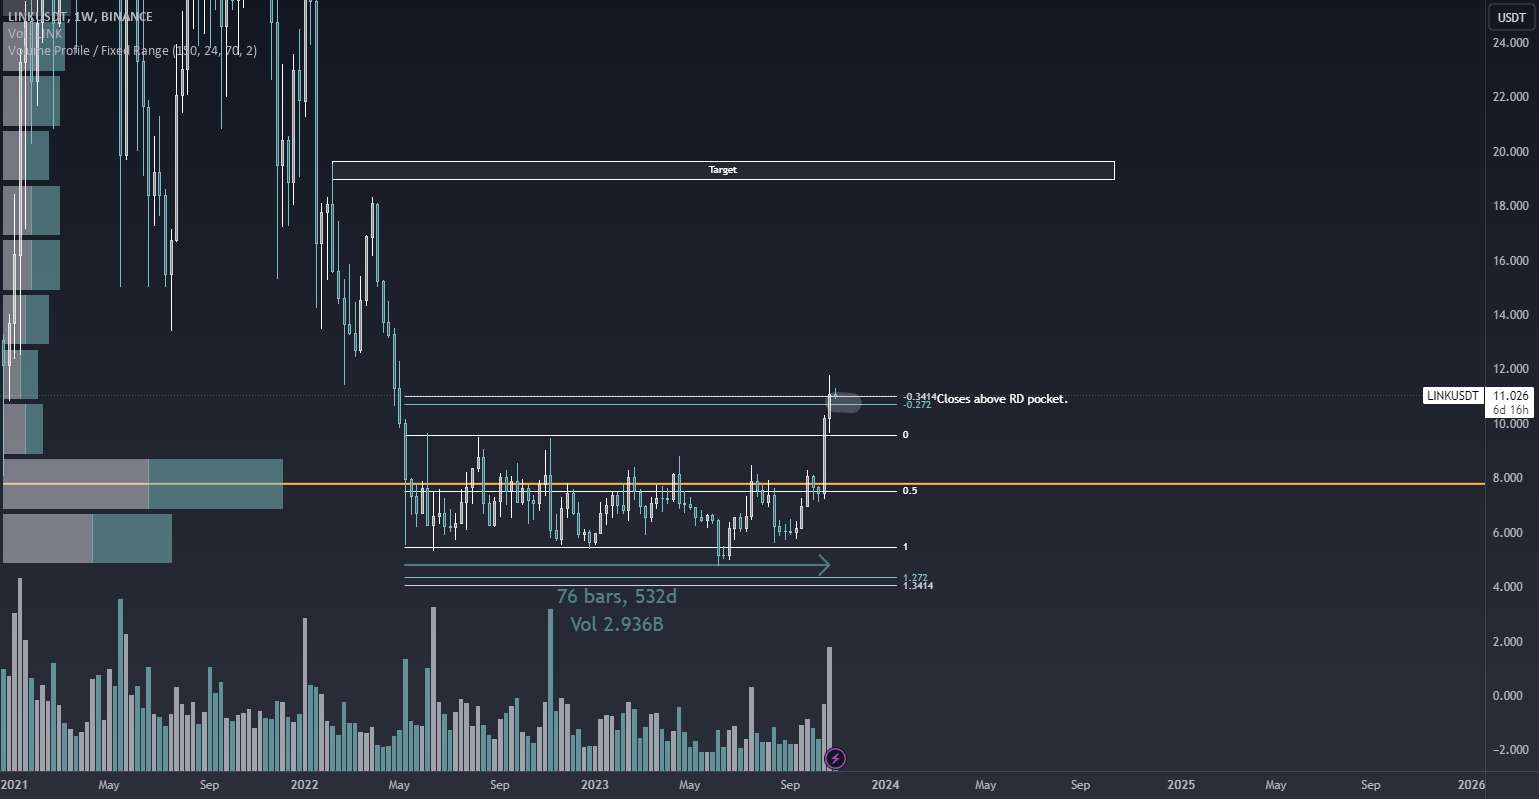The width and height of the screenshot is (1539, 799).
Task: Click the lightning bolt event icon on the time axis
Action: coord(835,759)
